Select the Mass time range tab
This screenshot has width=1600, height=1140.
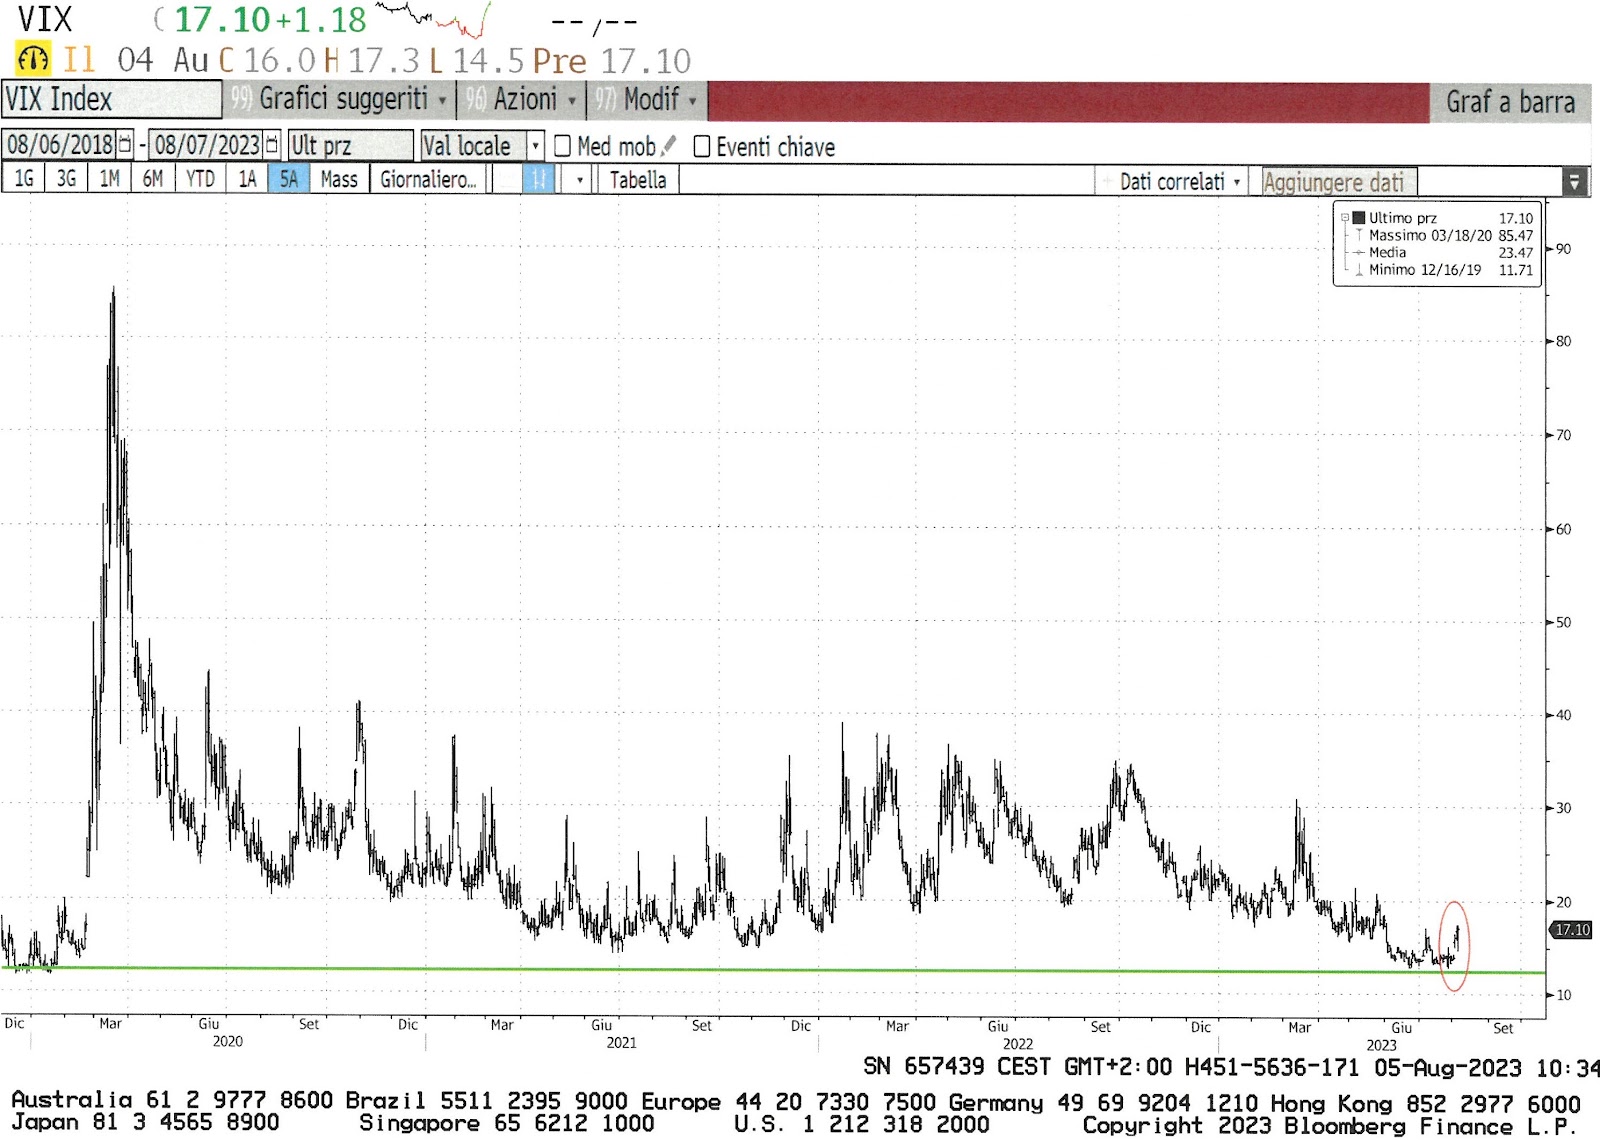(x=339, y=179)
